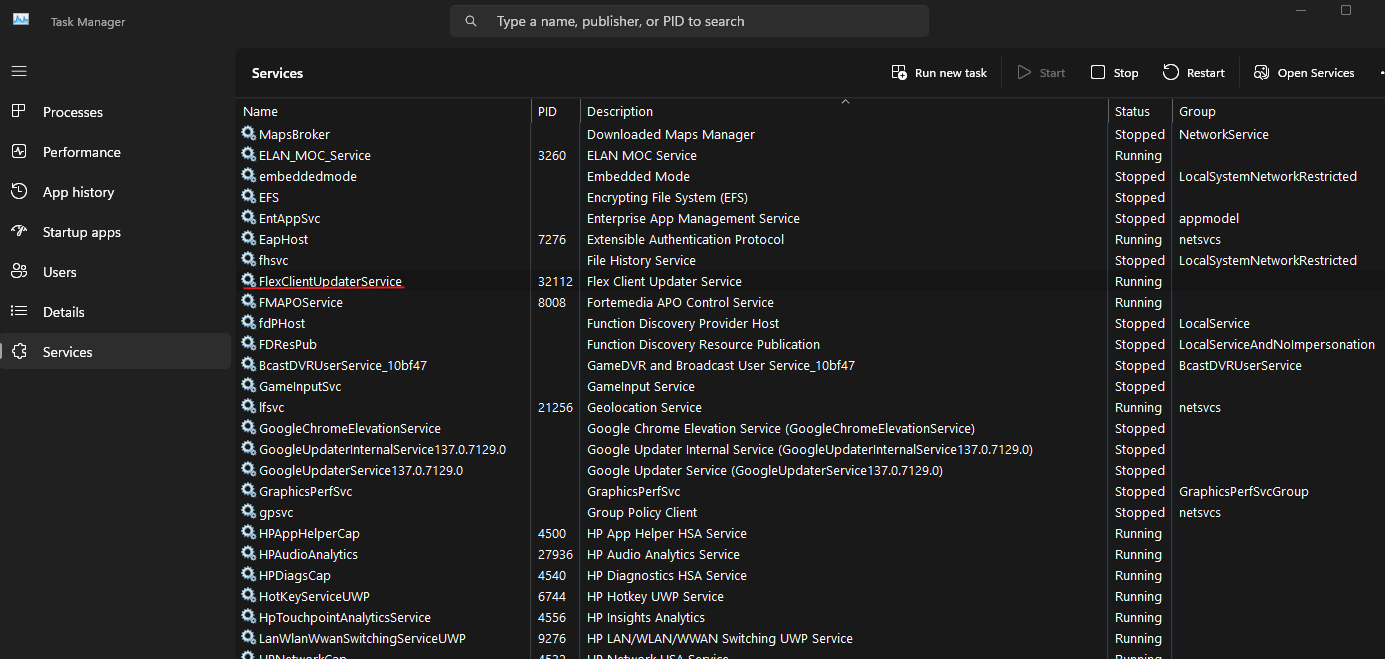Click the gear icon beside gpsvc
The width and height of the screenshot is (1385, 659).
[x=249, y=512]
